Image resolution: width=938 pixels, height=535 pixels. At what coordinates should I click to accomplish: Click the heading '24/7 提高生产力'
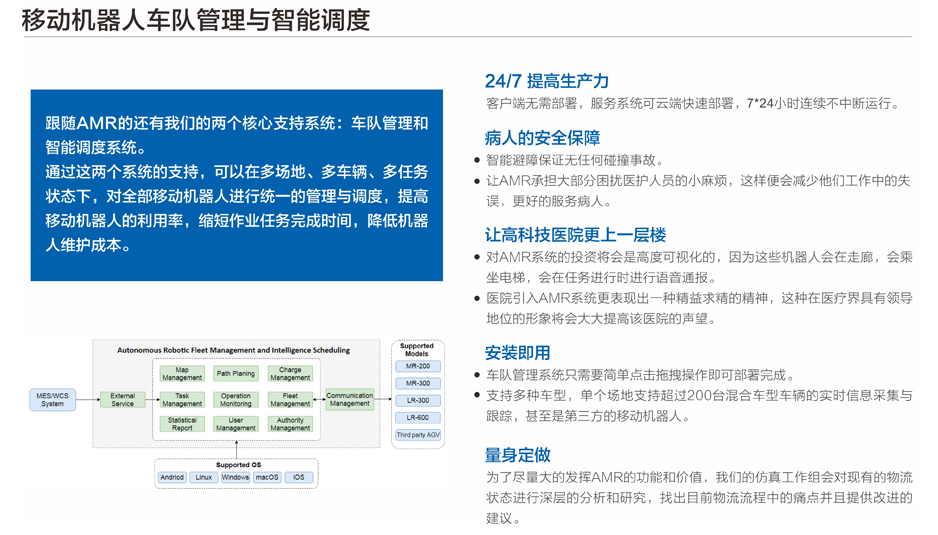(x=547, y=81)
